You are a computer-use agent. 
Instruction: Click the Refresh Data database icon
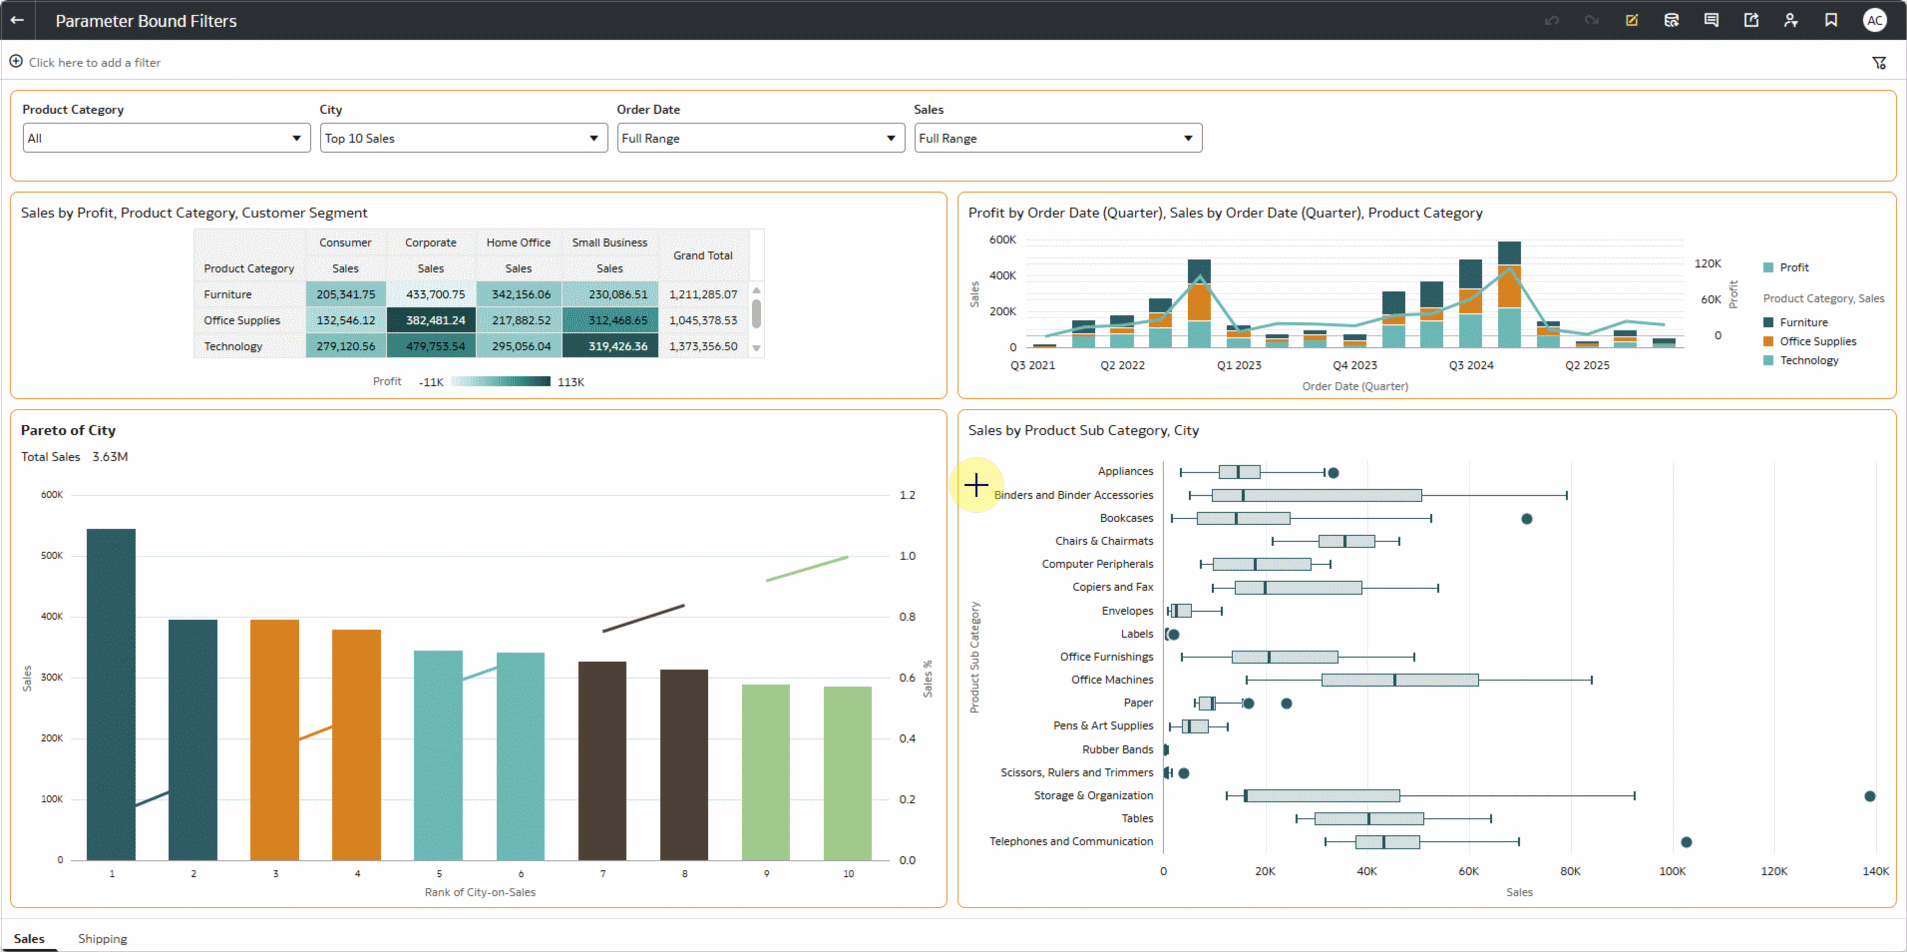pyautogui.click(x=1671, y=20)
